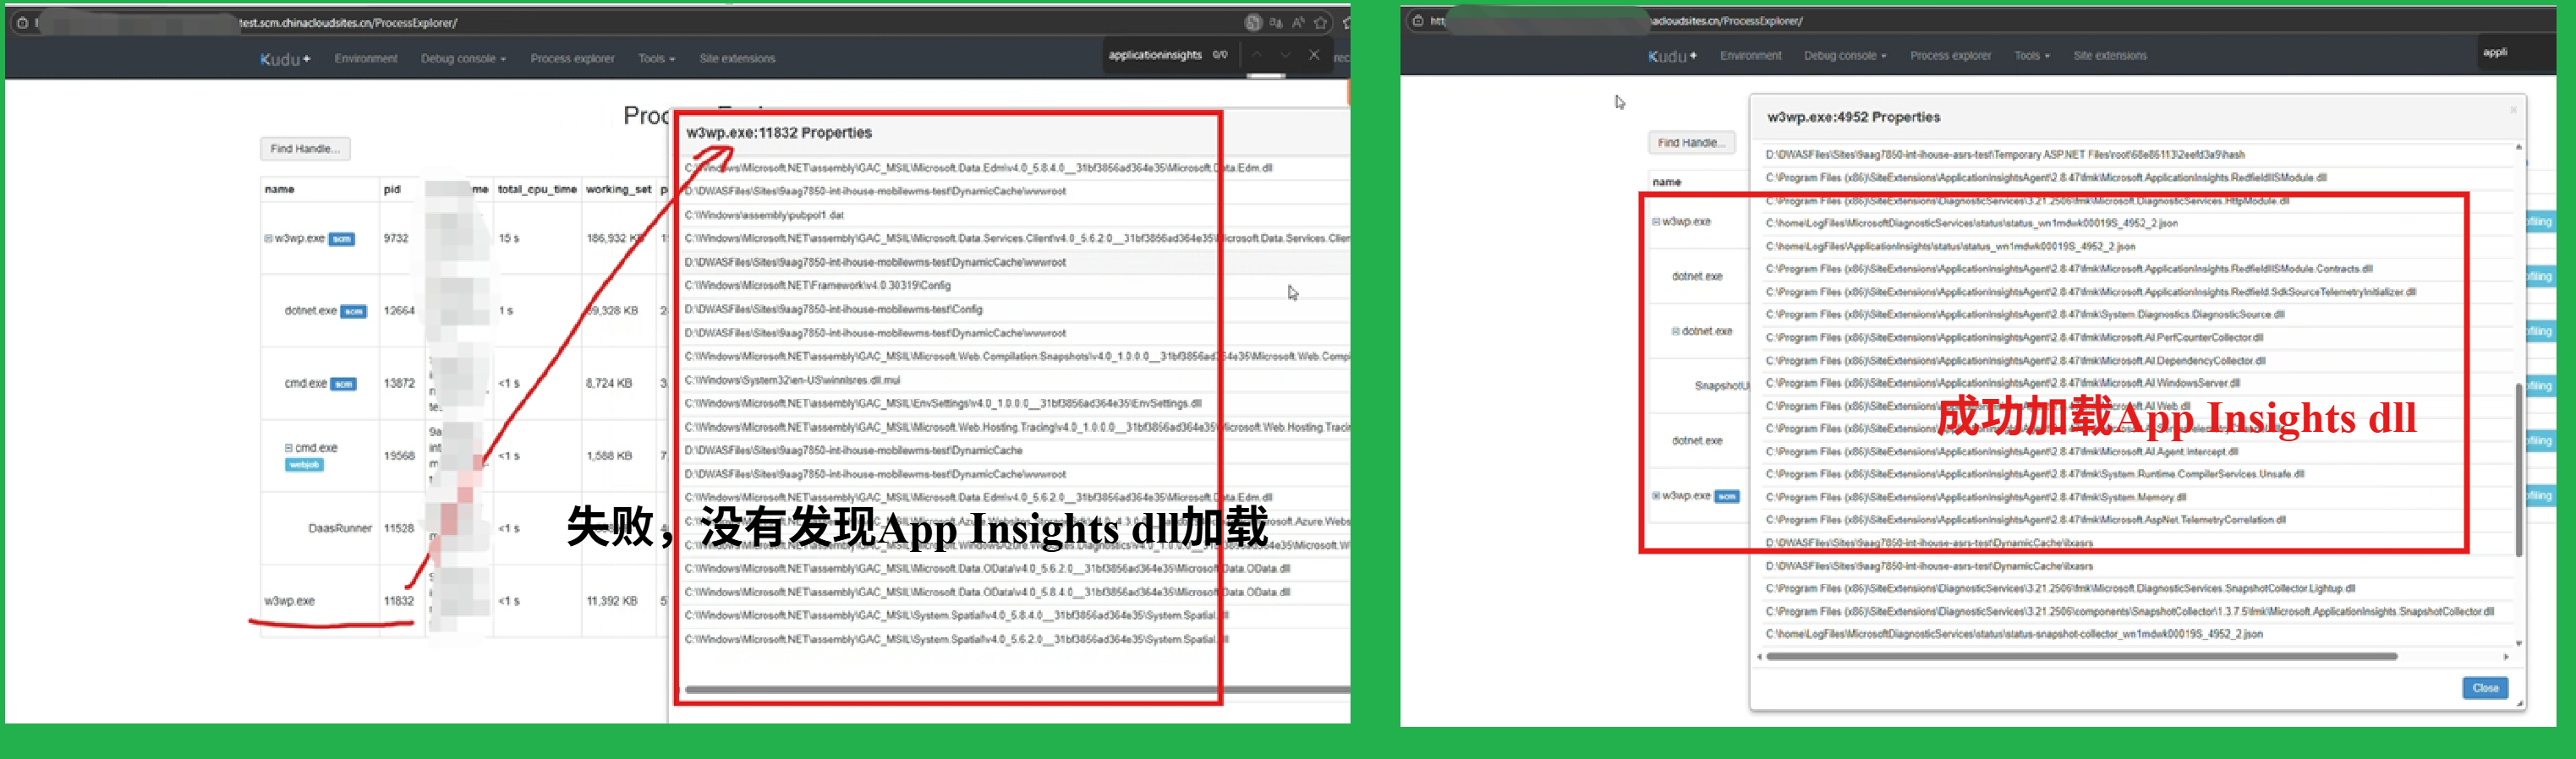Click the blue Close button in the properties dialog
The height and width of the screenshot is (759, 2576).
(x=2485, y=688)
